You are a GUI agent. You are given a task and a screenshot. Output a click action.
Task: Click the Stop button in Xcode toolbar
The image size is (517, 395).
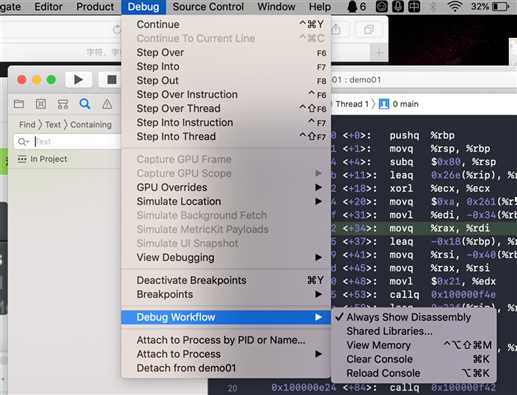(112, 80)
